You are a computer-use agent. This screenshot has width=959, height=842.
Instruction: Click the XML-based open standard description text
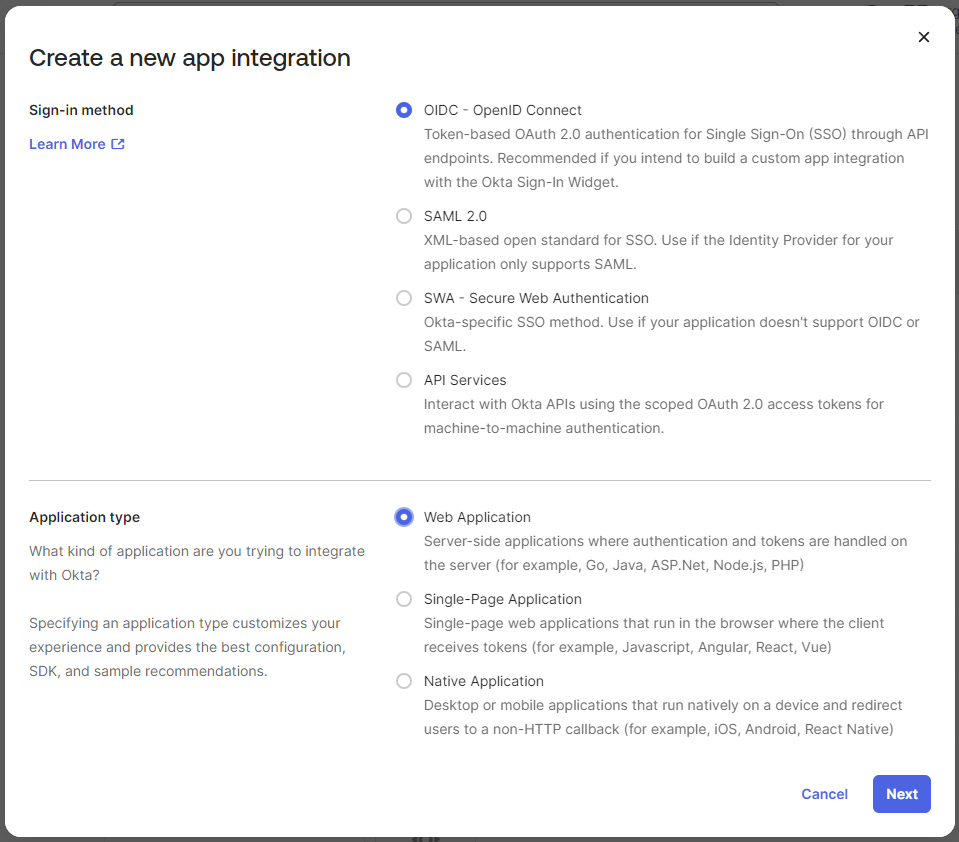pyautogui.click(x=658, y=252)
